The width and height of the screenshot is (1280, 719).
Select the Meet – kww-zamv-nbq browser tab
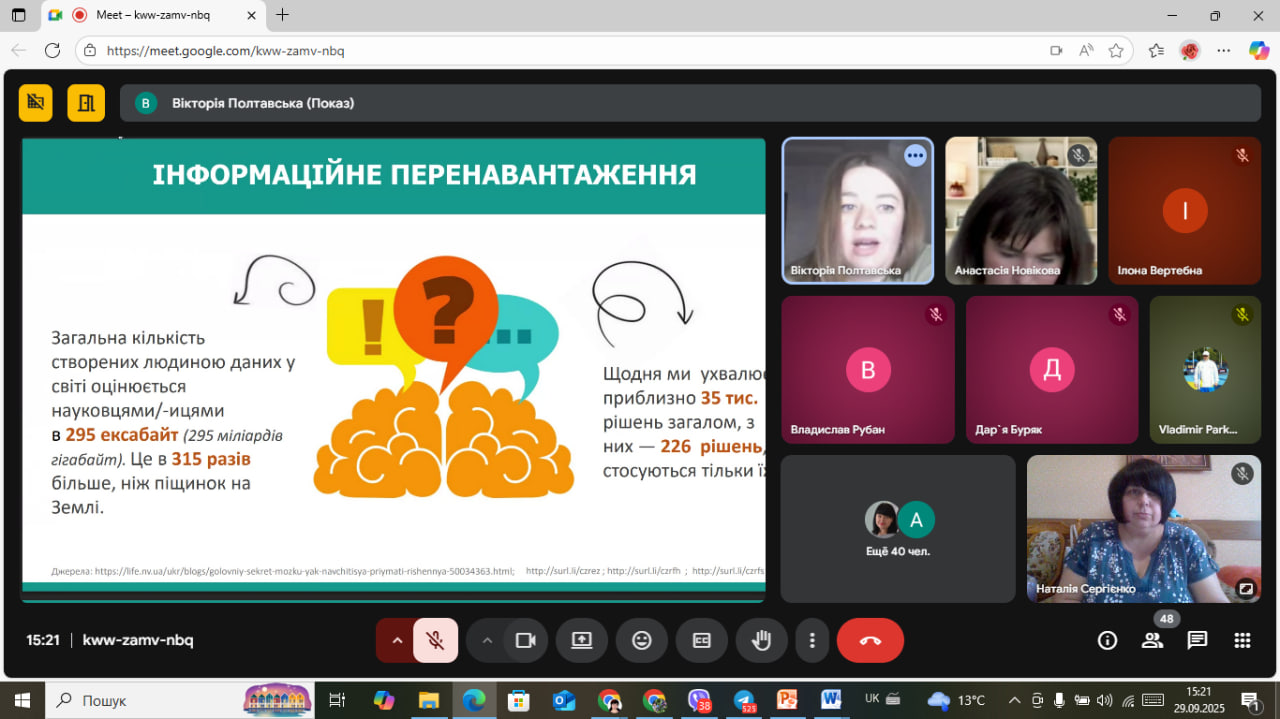[150, 15]
